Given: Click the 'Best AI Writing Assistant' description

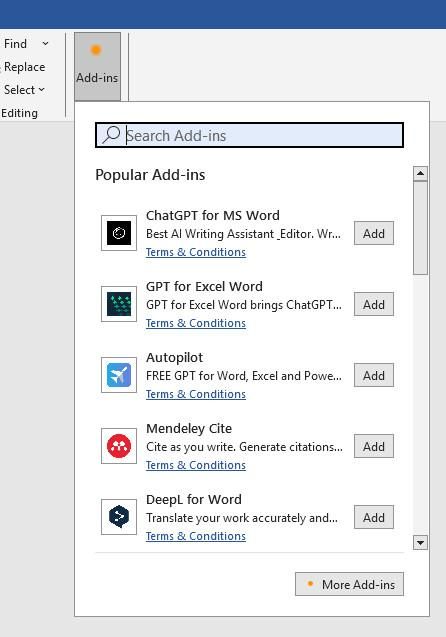Looking at the screenshot, I should coord(243,234).
